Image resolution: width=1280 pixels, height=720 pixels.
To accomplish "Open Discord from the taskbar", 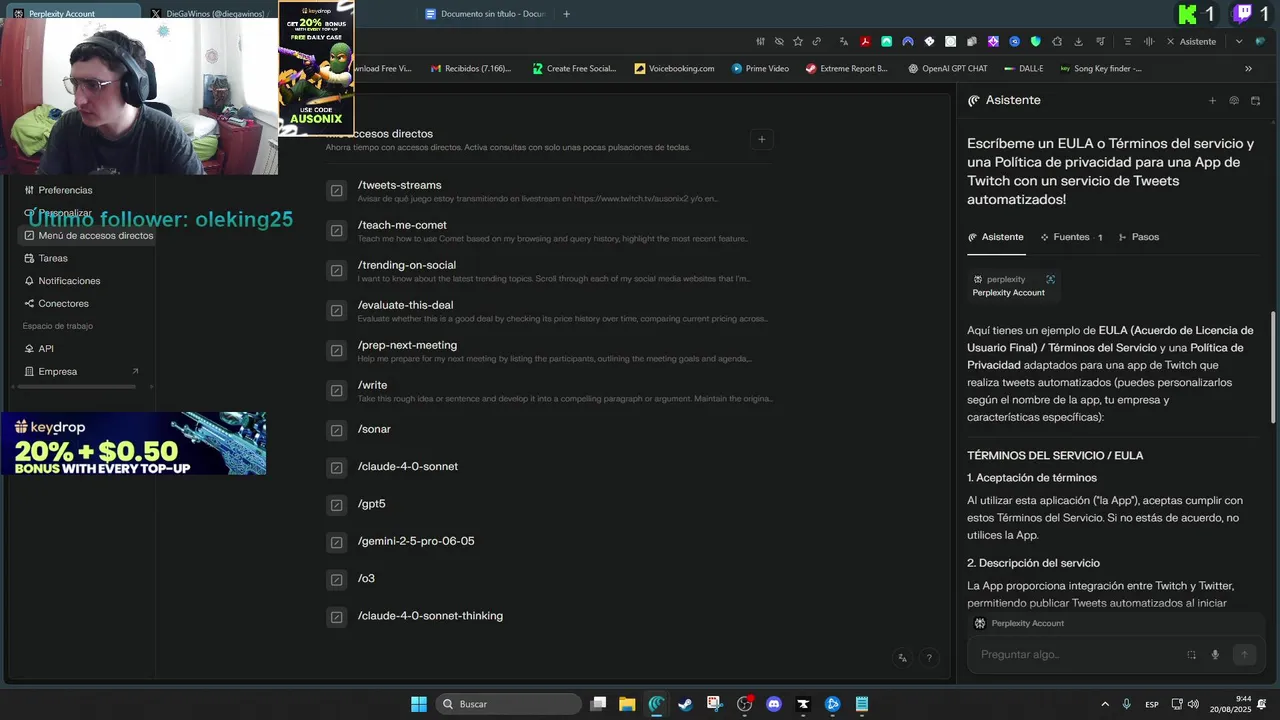I will 773,704.
